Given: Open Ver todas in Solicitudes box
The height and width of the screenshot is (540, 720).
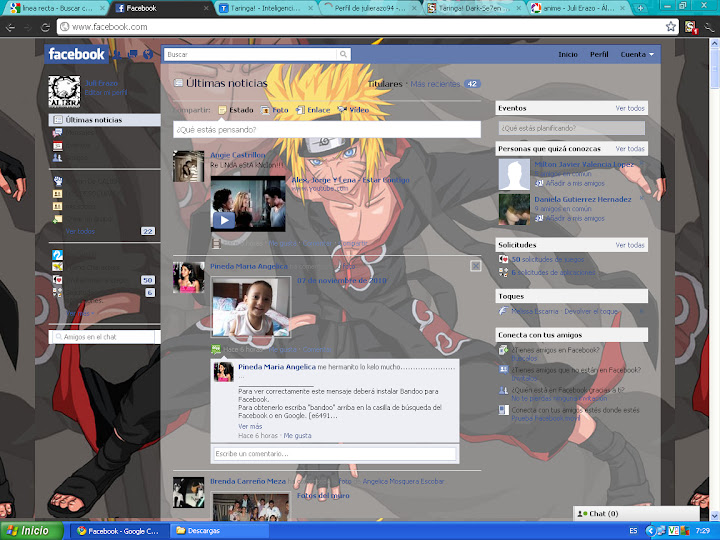Looking at the screenshot, I should click(630, 245).
